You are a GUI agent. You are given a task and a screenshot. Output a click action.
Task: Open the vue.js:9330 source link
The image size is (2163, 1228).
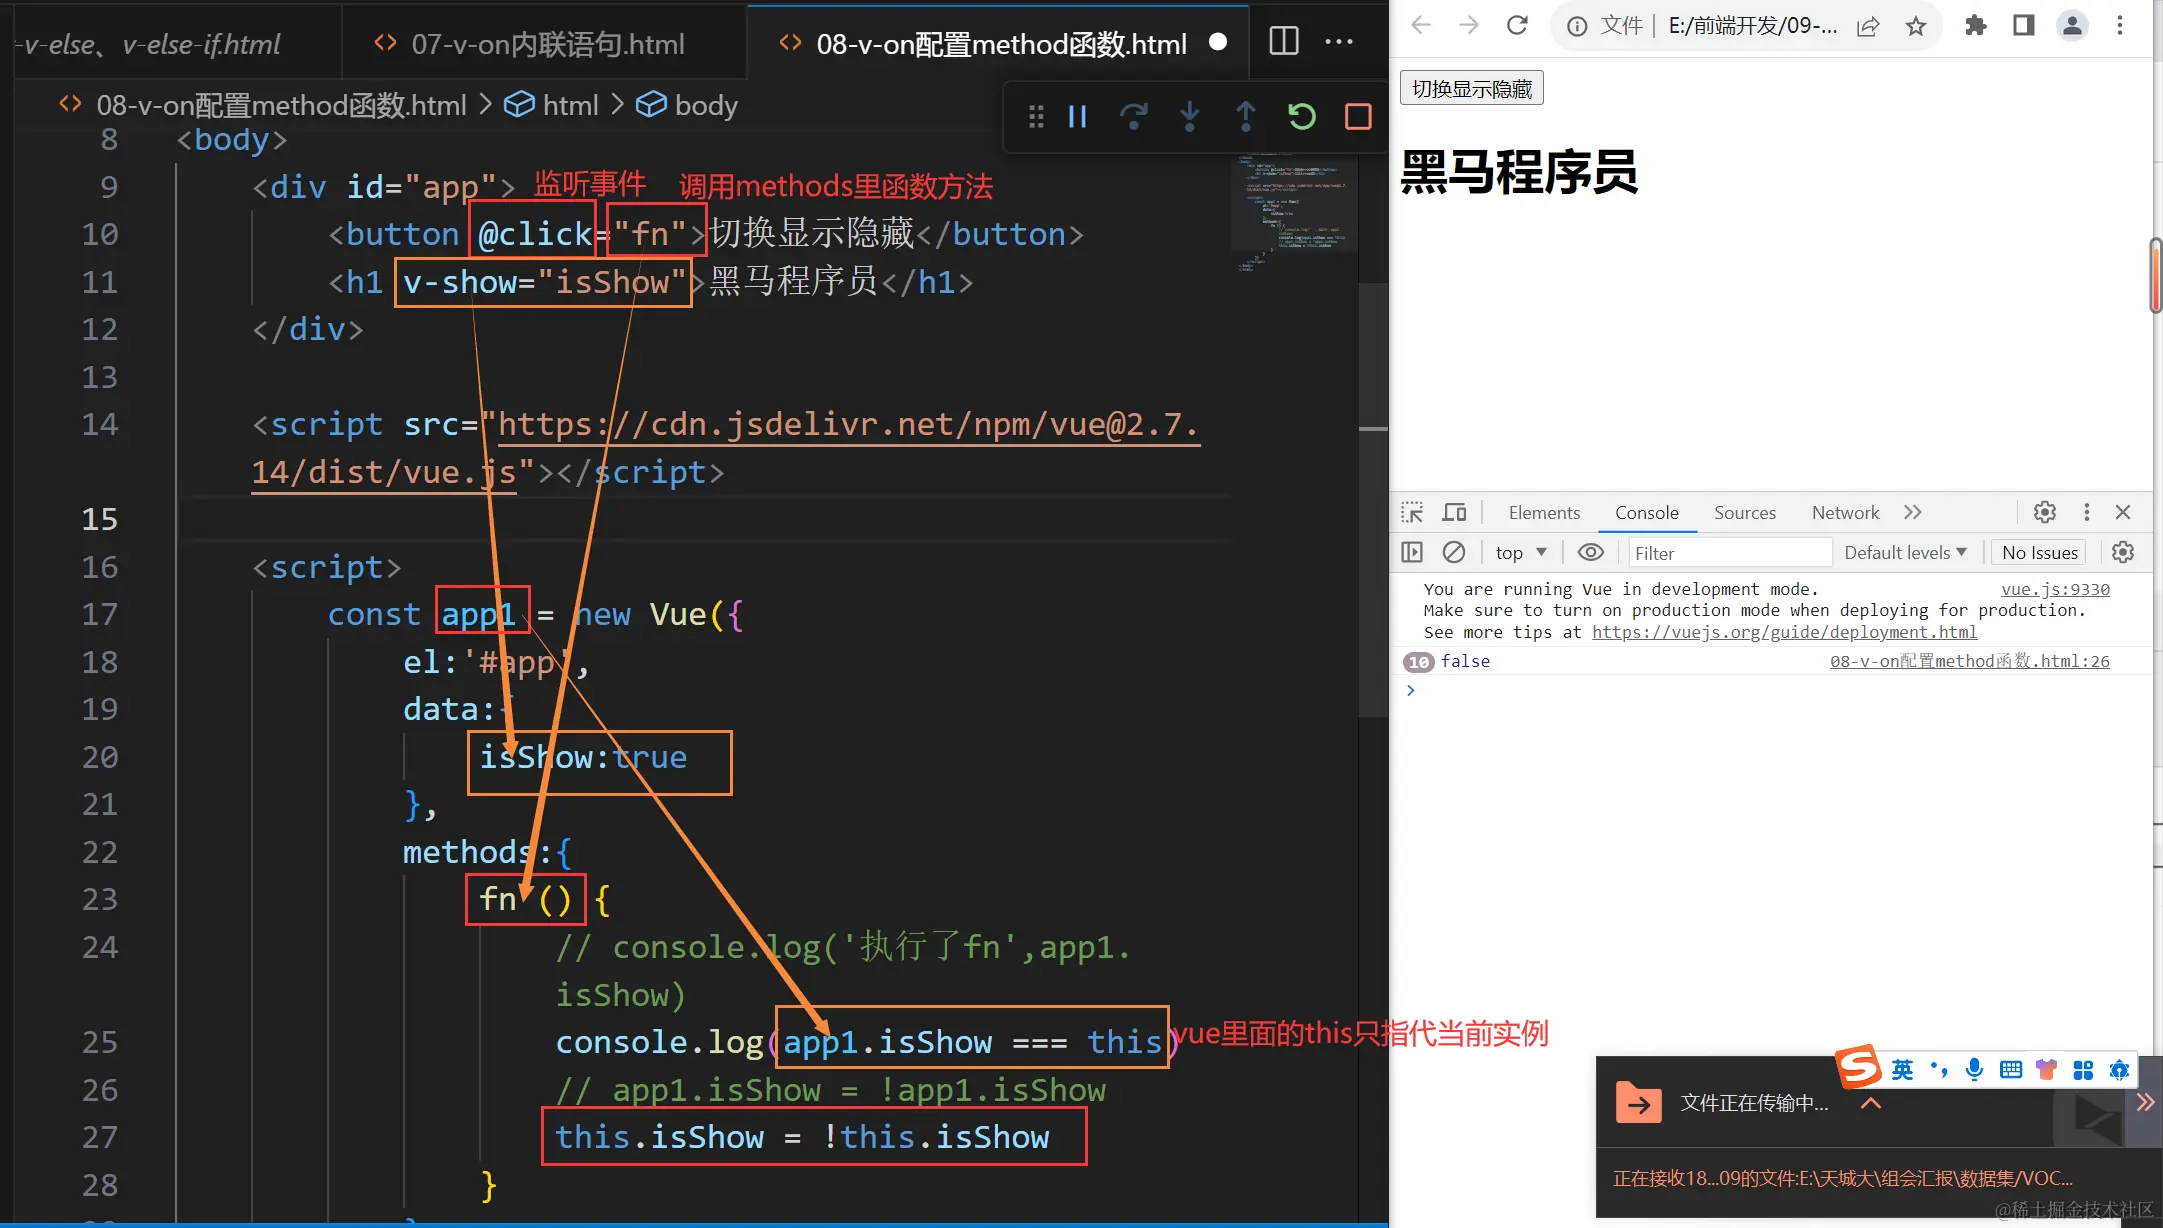(2055, 589)
